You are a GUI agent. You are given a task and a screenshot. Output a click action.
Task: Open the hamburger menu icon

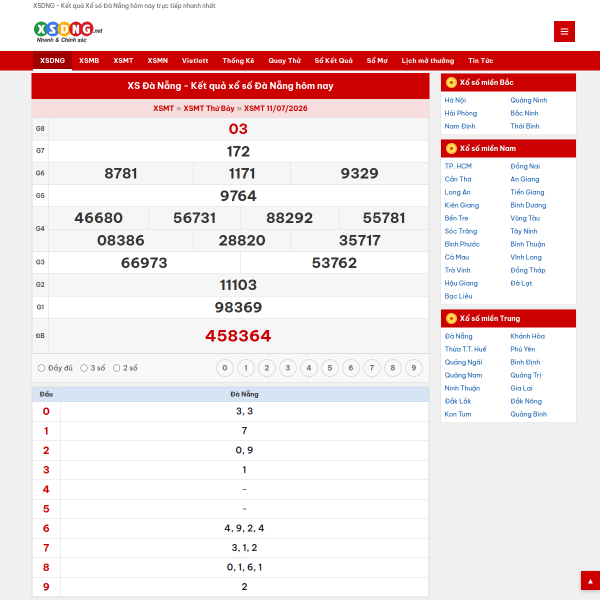pos(564,31)
